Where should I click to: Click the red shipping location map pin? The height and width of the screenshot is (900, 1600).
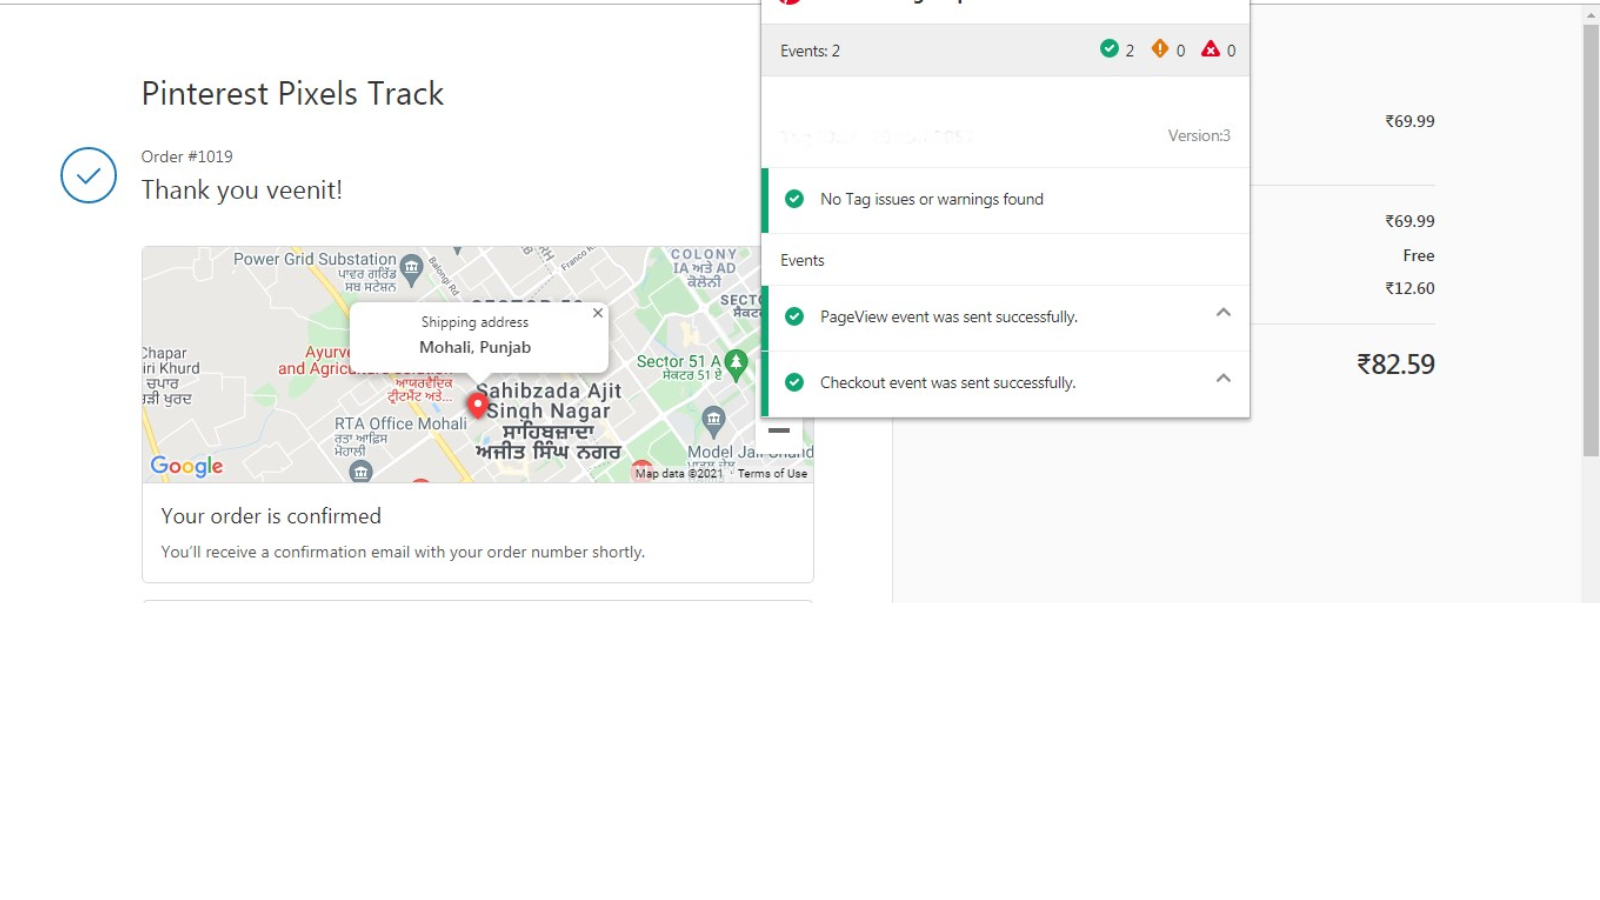tap(478, 405)
